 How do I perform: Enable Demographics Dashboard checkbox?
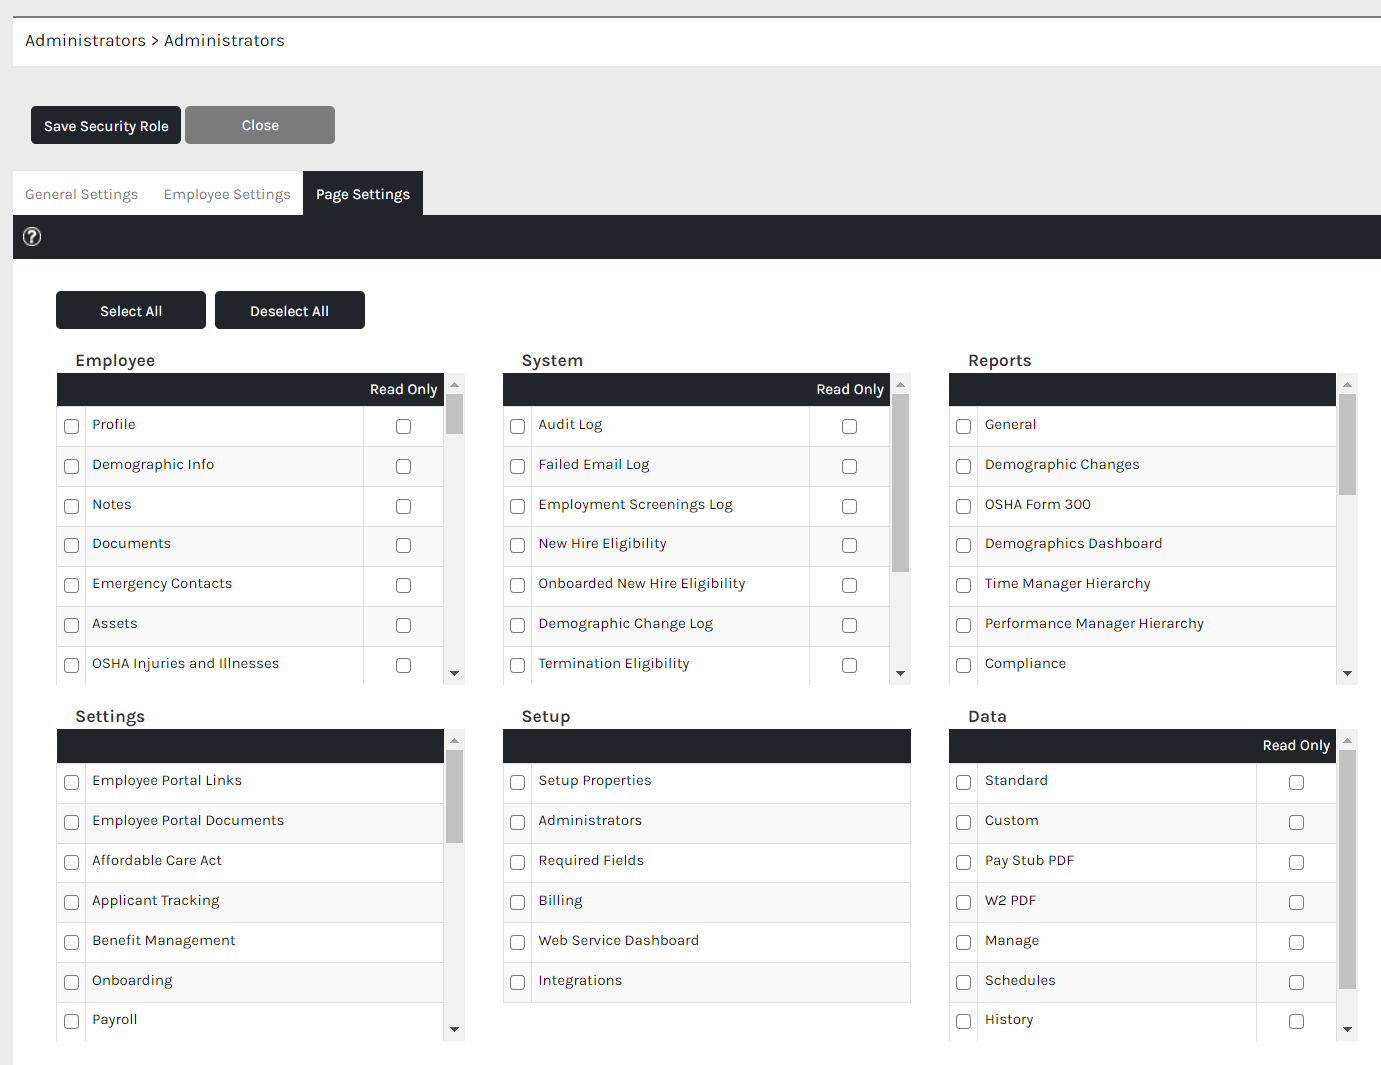(964, 545)
